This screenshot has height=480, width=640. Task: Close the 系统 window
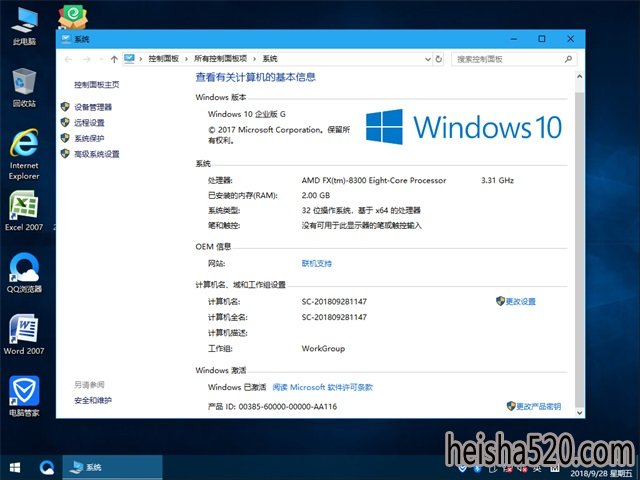click(570, 39)
